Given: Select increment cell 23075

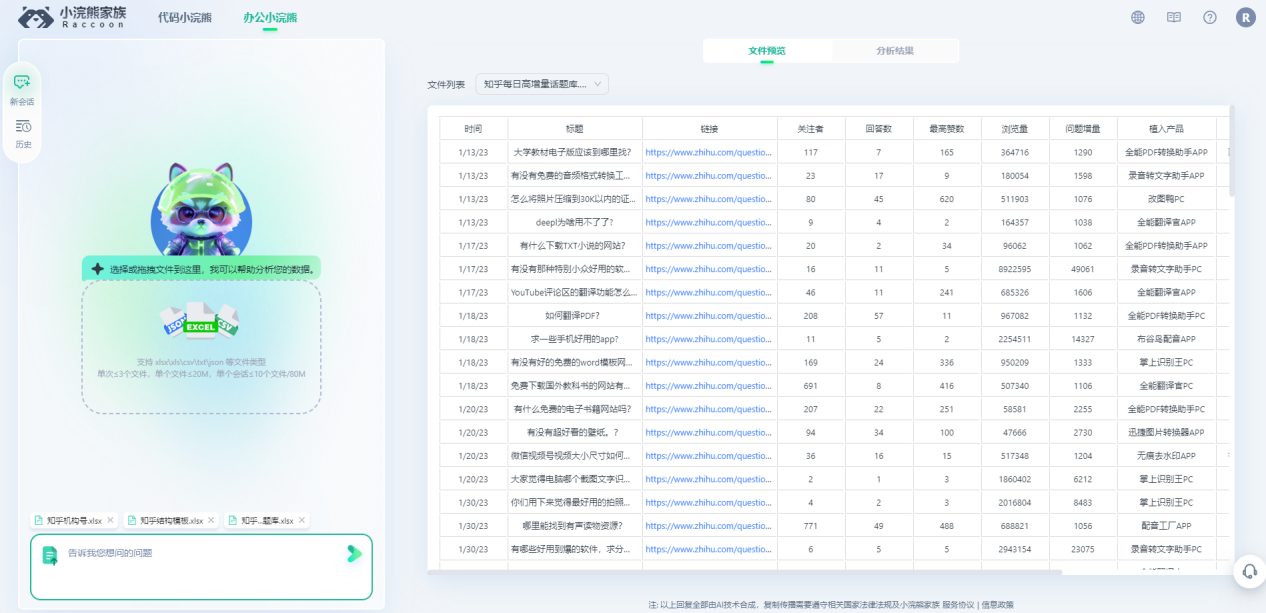Looking at the screenshot, I should (1083, 549).
